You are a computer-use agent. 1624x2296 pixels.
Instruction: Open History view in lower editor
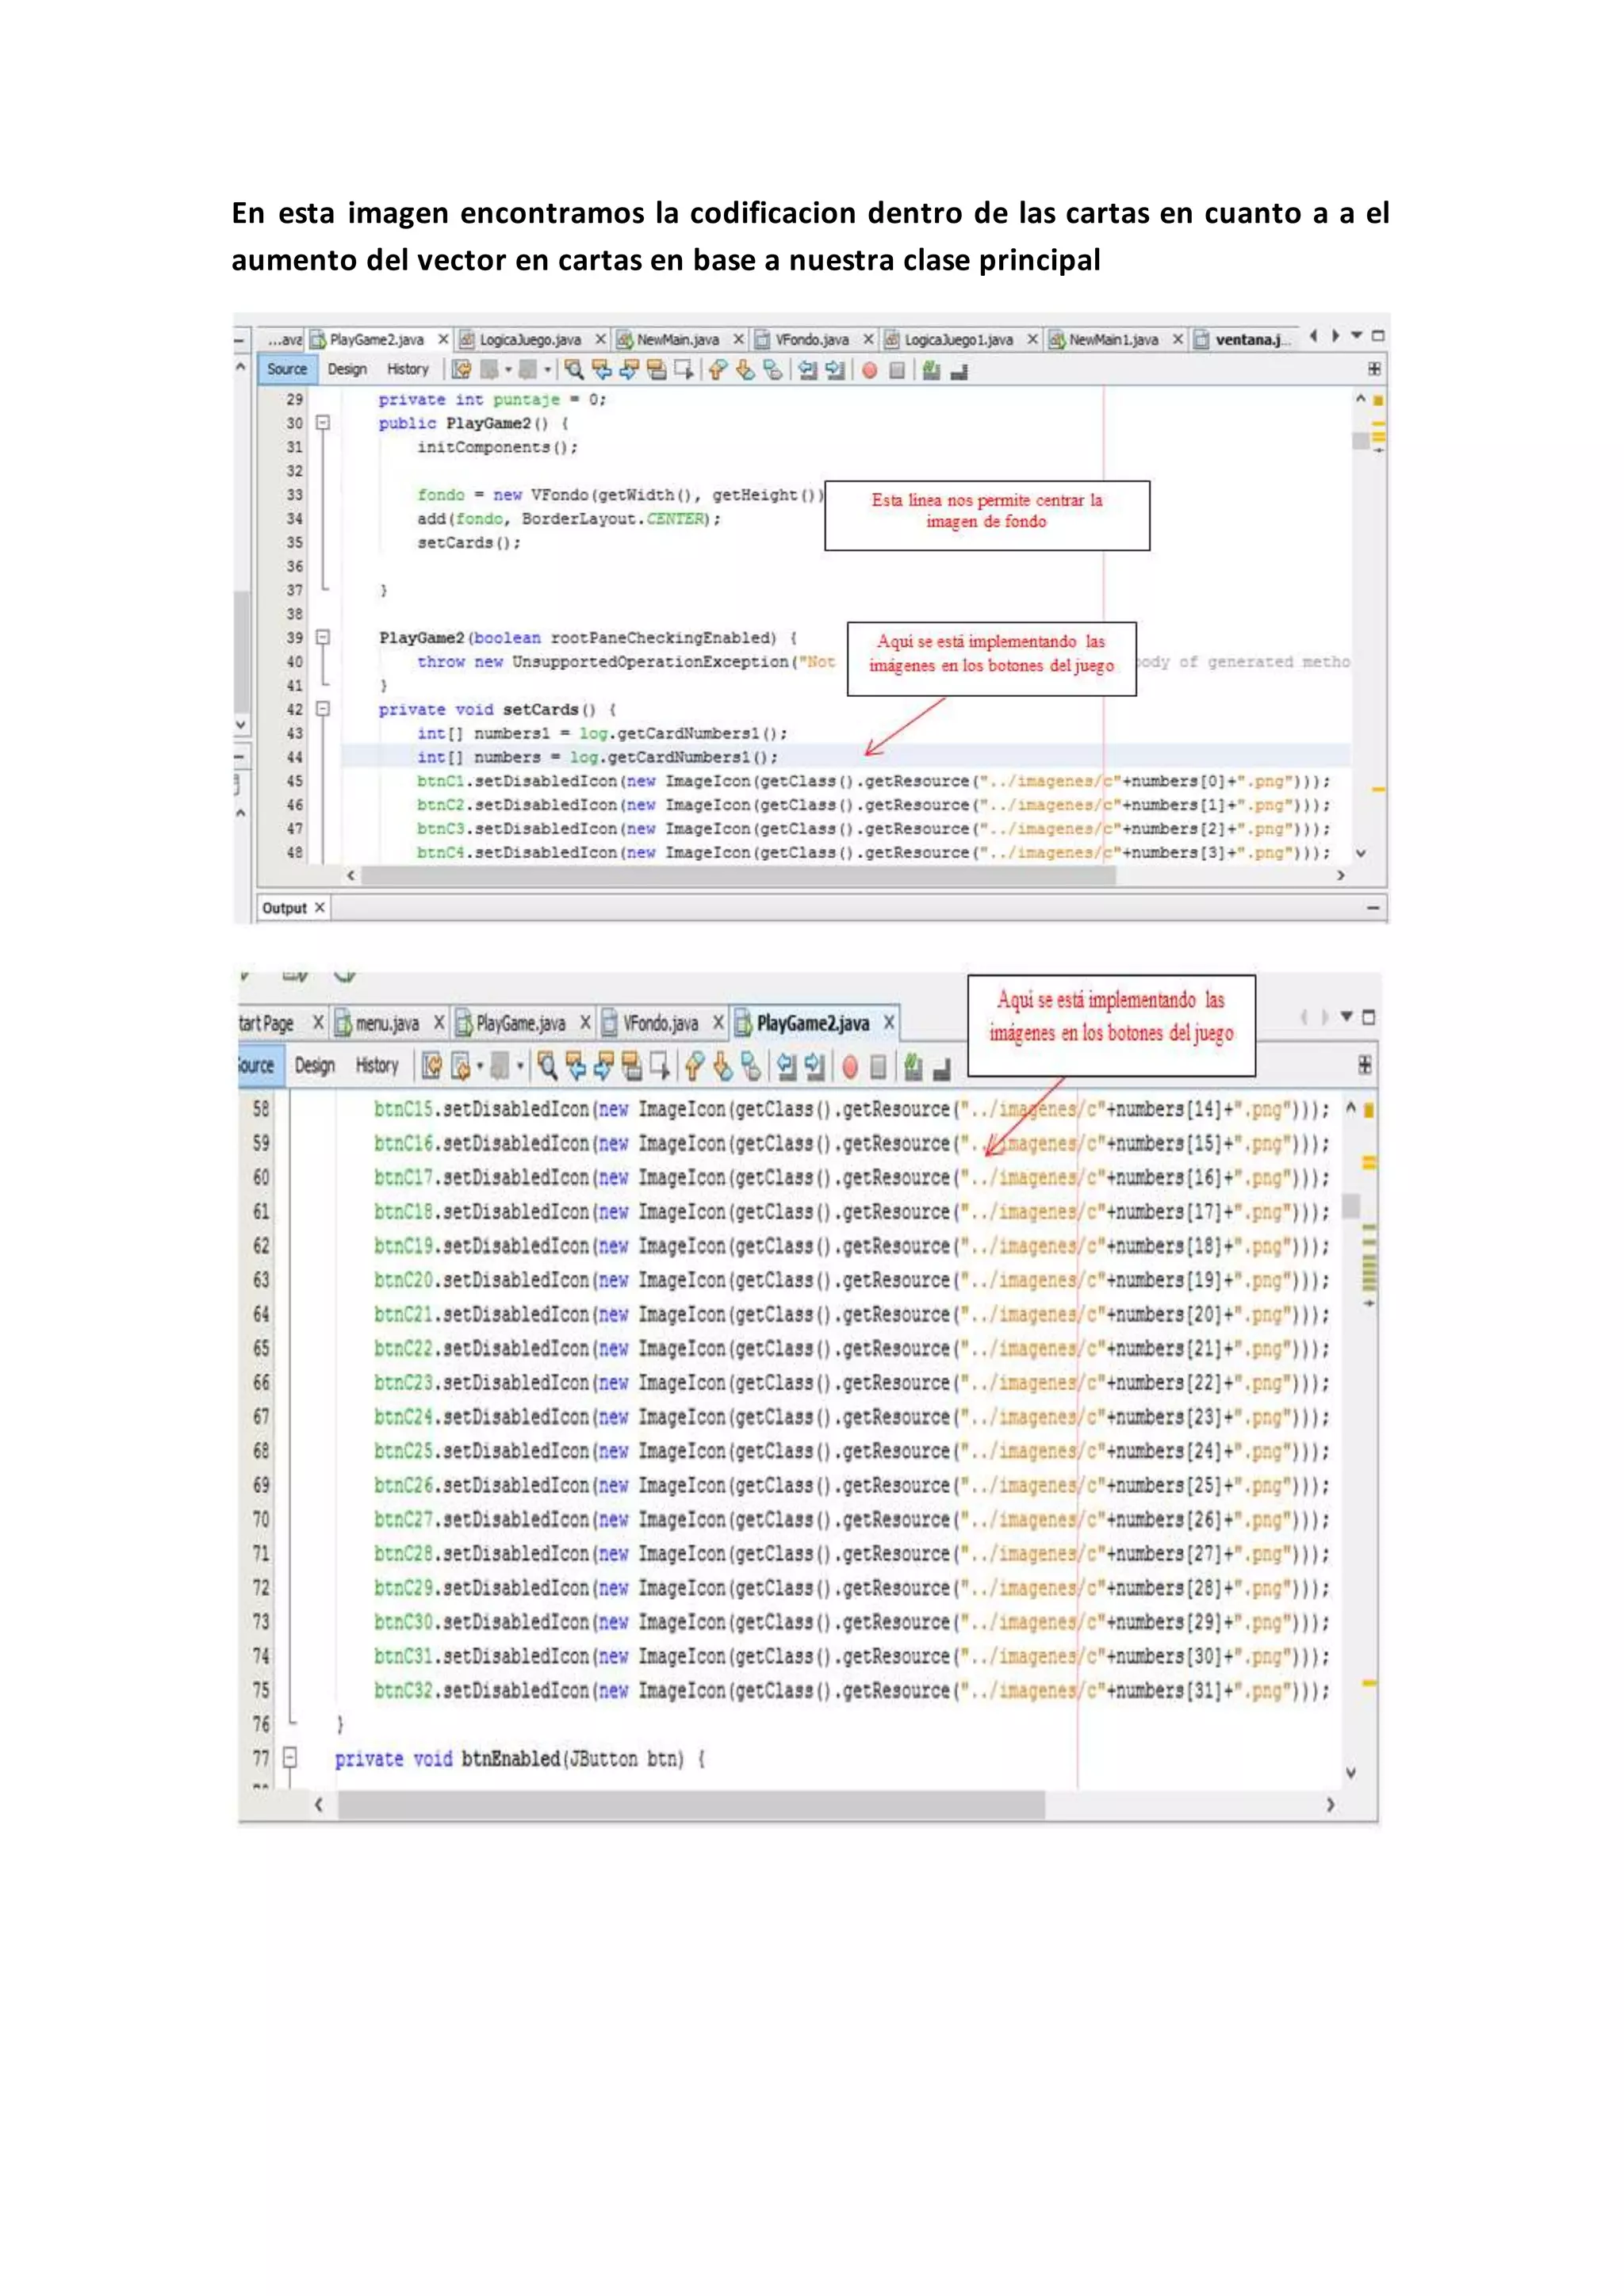377,1066
